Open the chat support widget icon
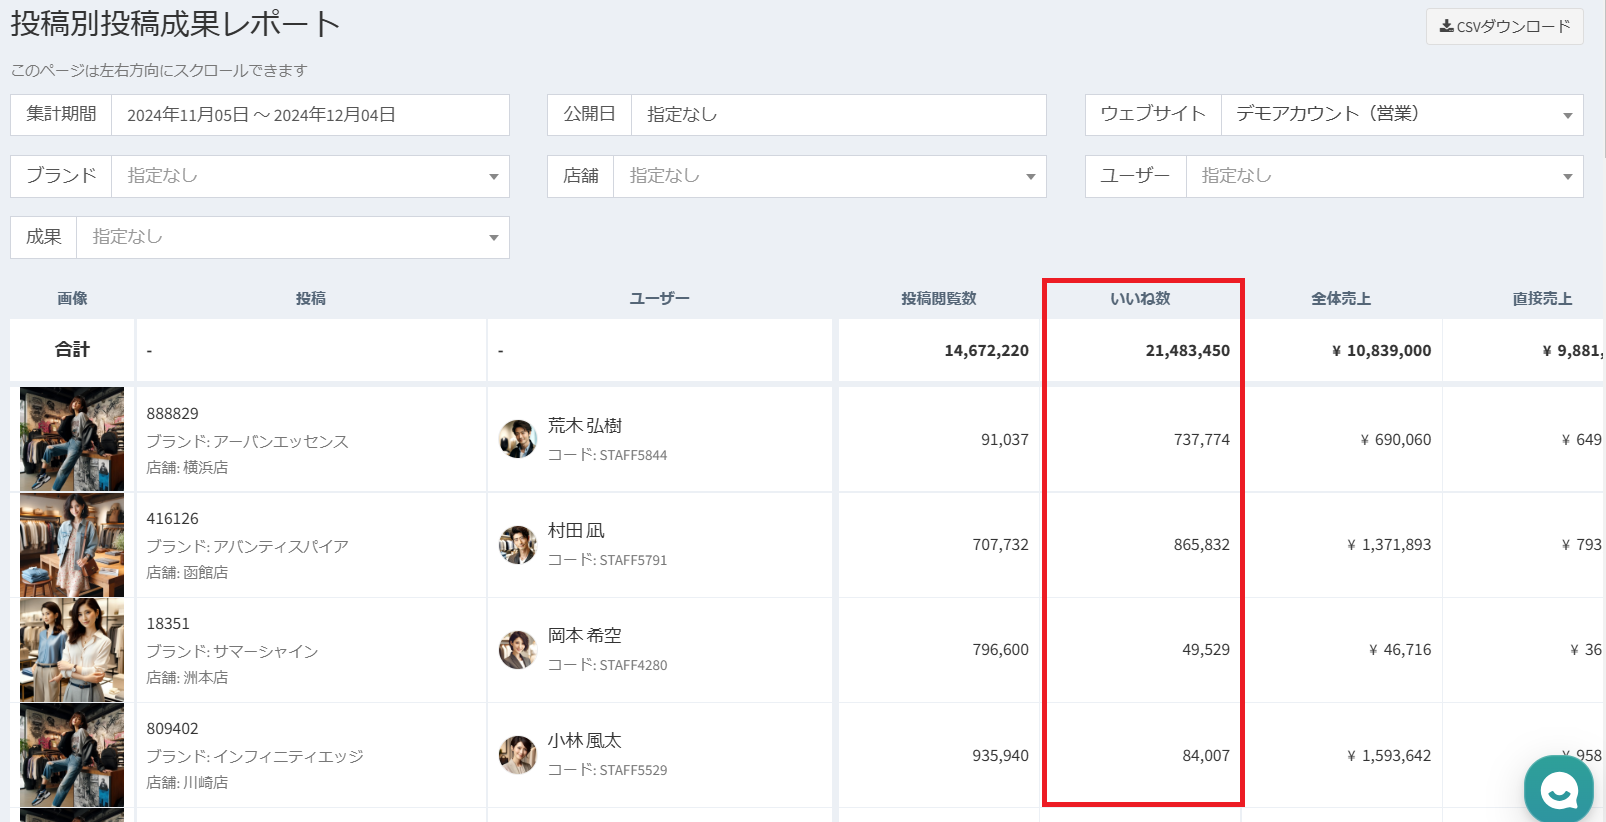Image resolution: width=1606 pixels, height=822 pixels. [x=1558, y=790]
